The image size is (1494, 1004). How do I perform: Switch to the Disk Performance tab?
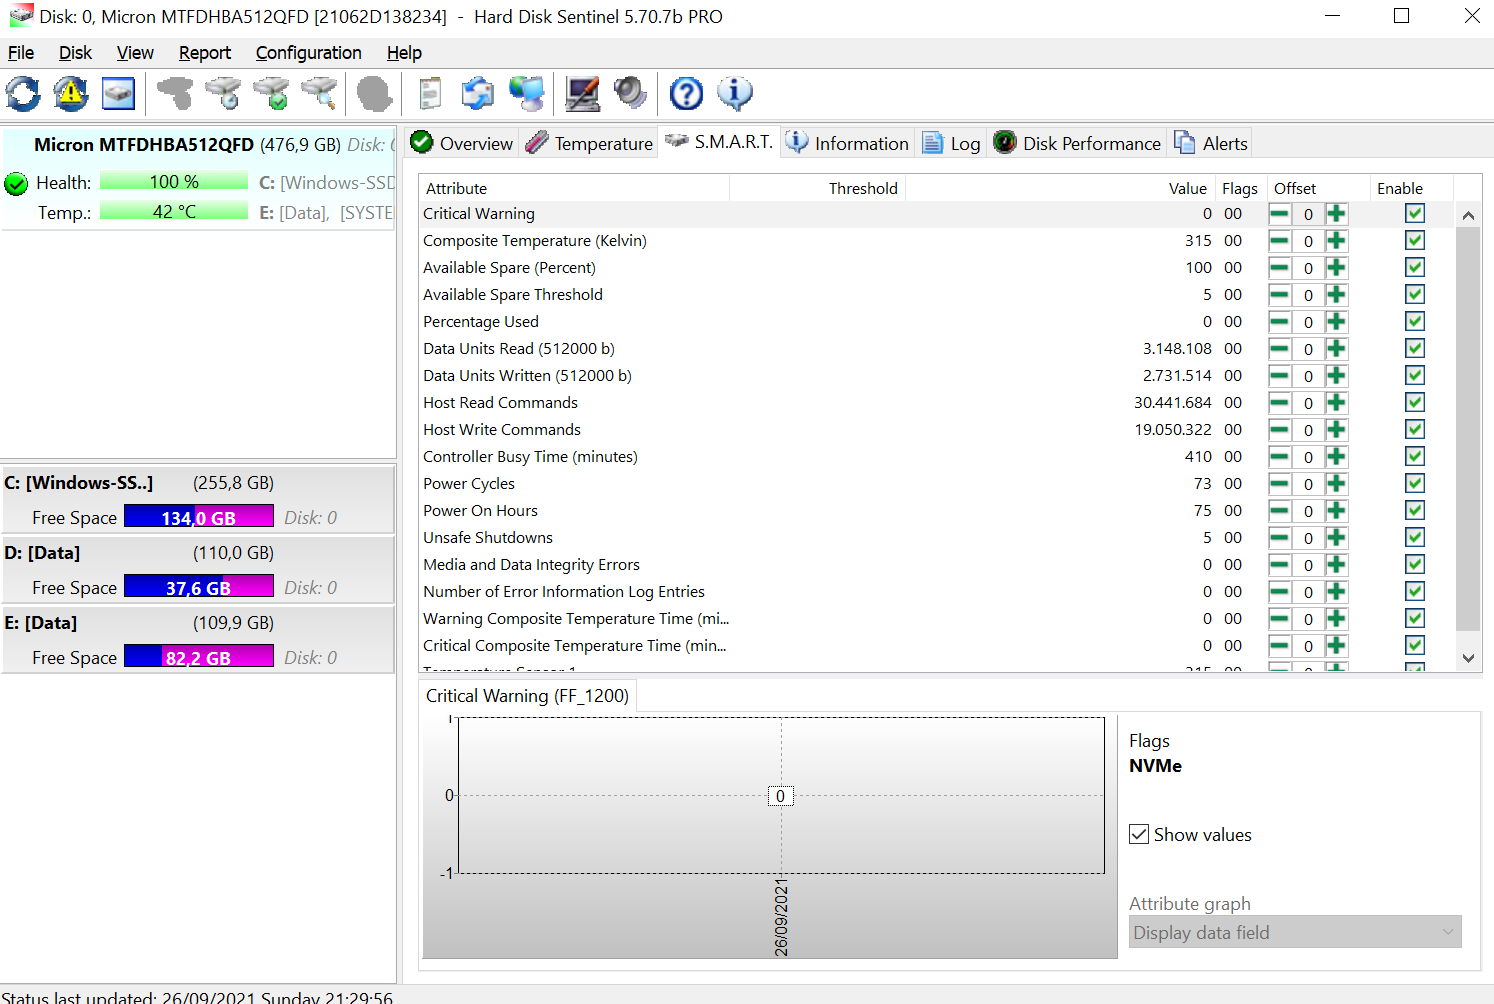(1077, 143)
